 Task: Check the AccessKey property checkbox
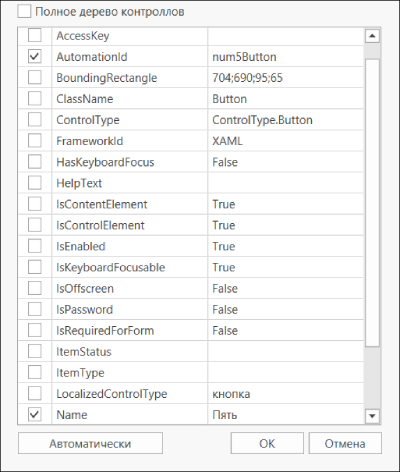(x=35, y=35)
